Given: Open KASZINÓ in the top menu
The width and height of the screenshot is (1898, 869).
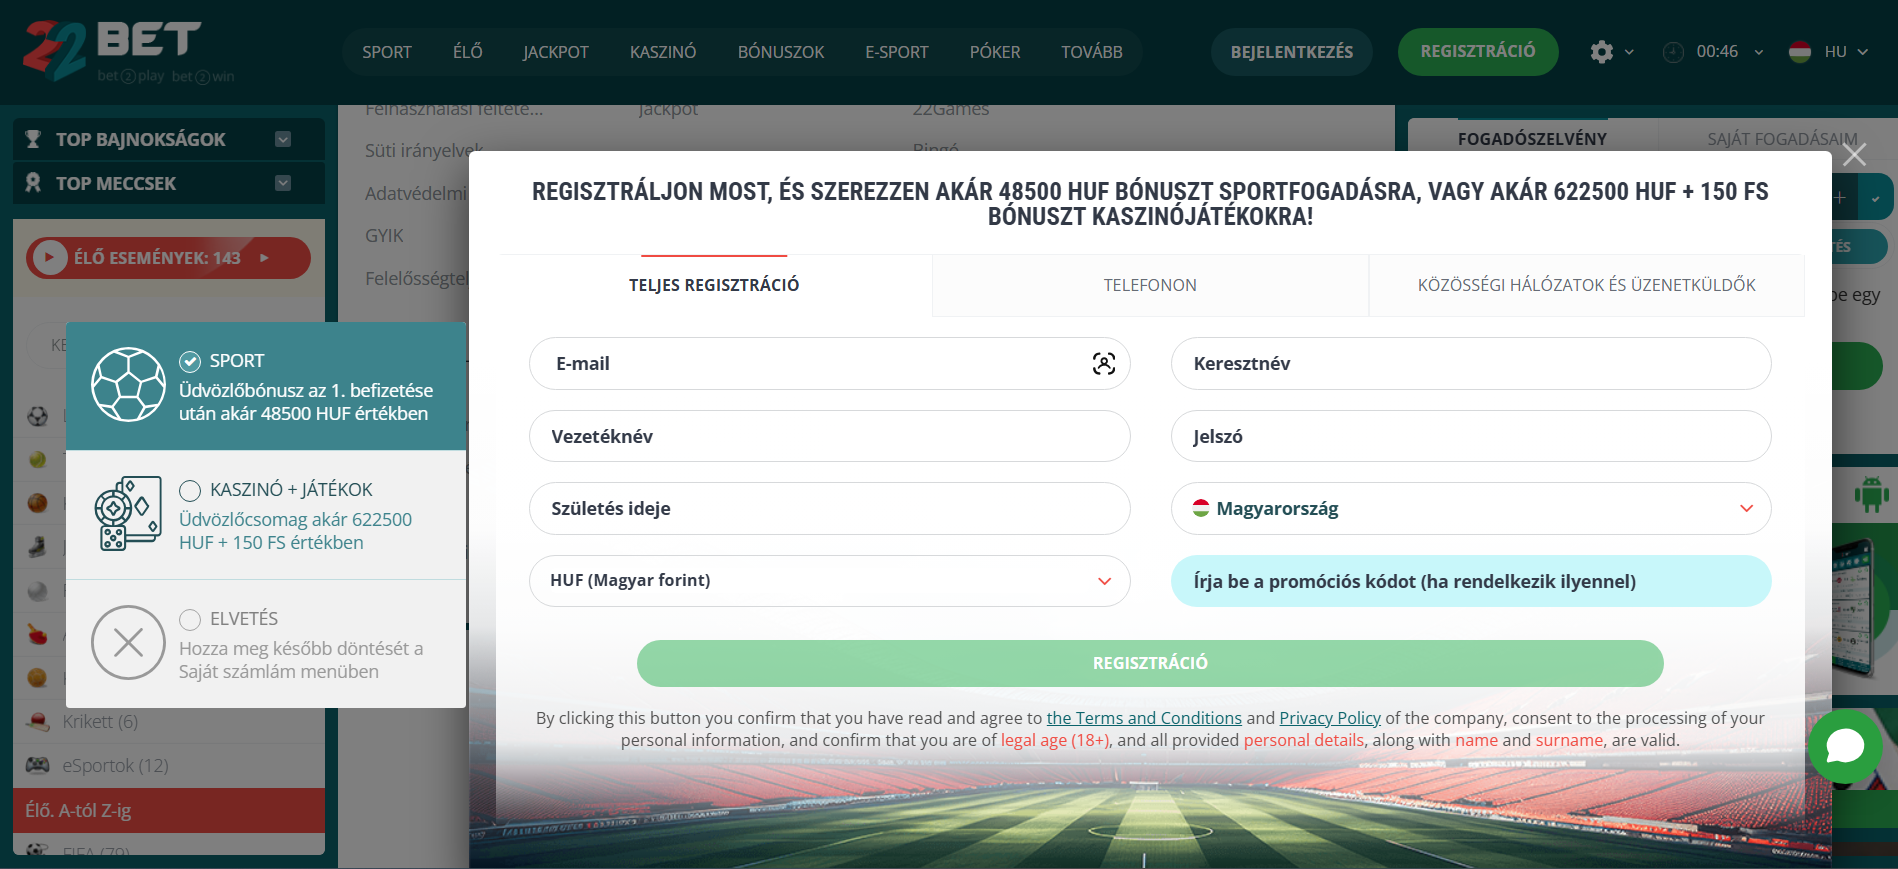Looking at the screenshot, I should click(663, 52).
